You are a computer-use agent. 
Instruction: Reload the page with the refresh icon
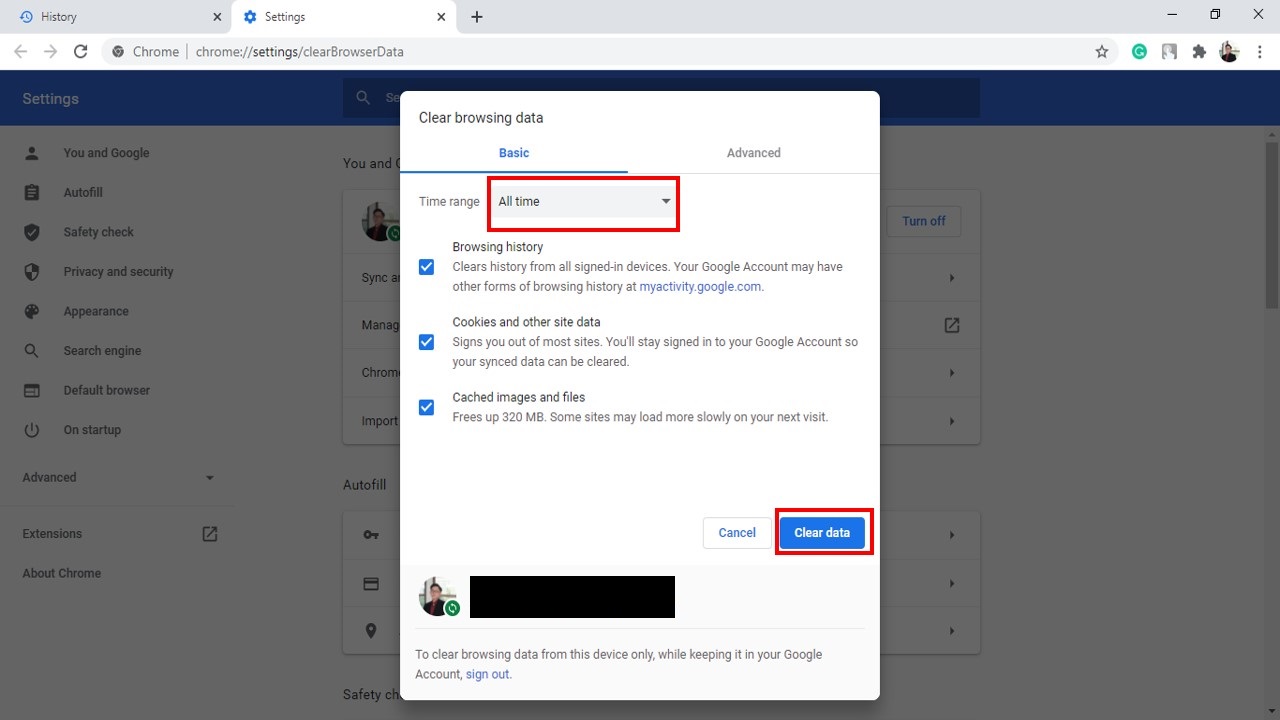[x=81, y=51]
